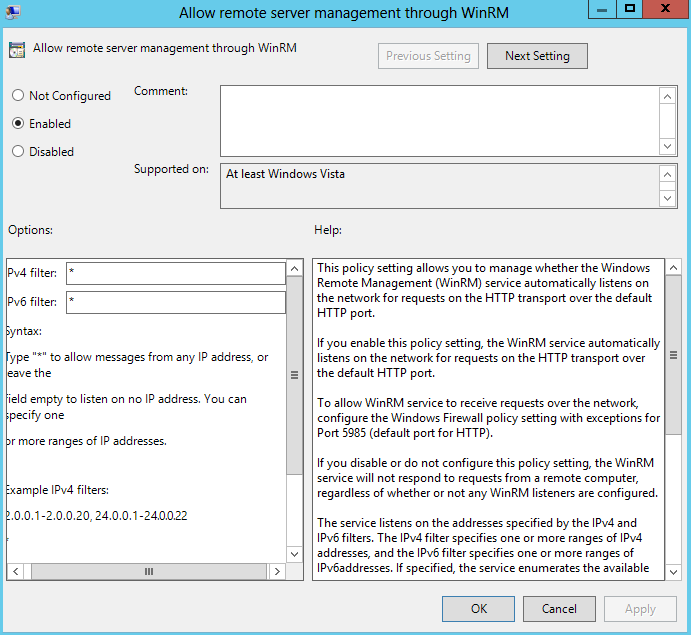Viewport: 691px width, 635px height.
Task: Click the window icon in title bar
Action: coord(13,12)
